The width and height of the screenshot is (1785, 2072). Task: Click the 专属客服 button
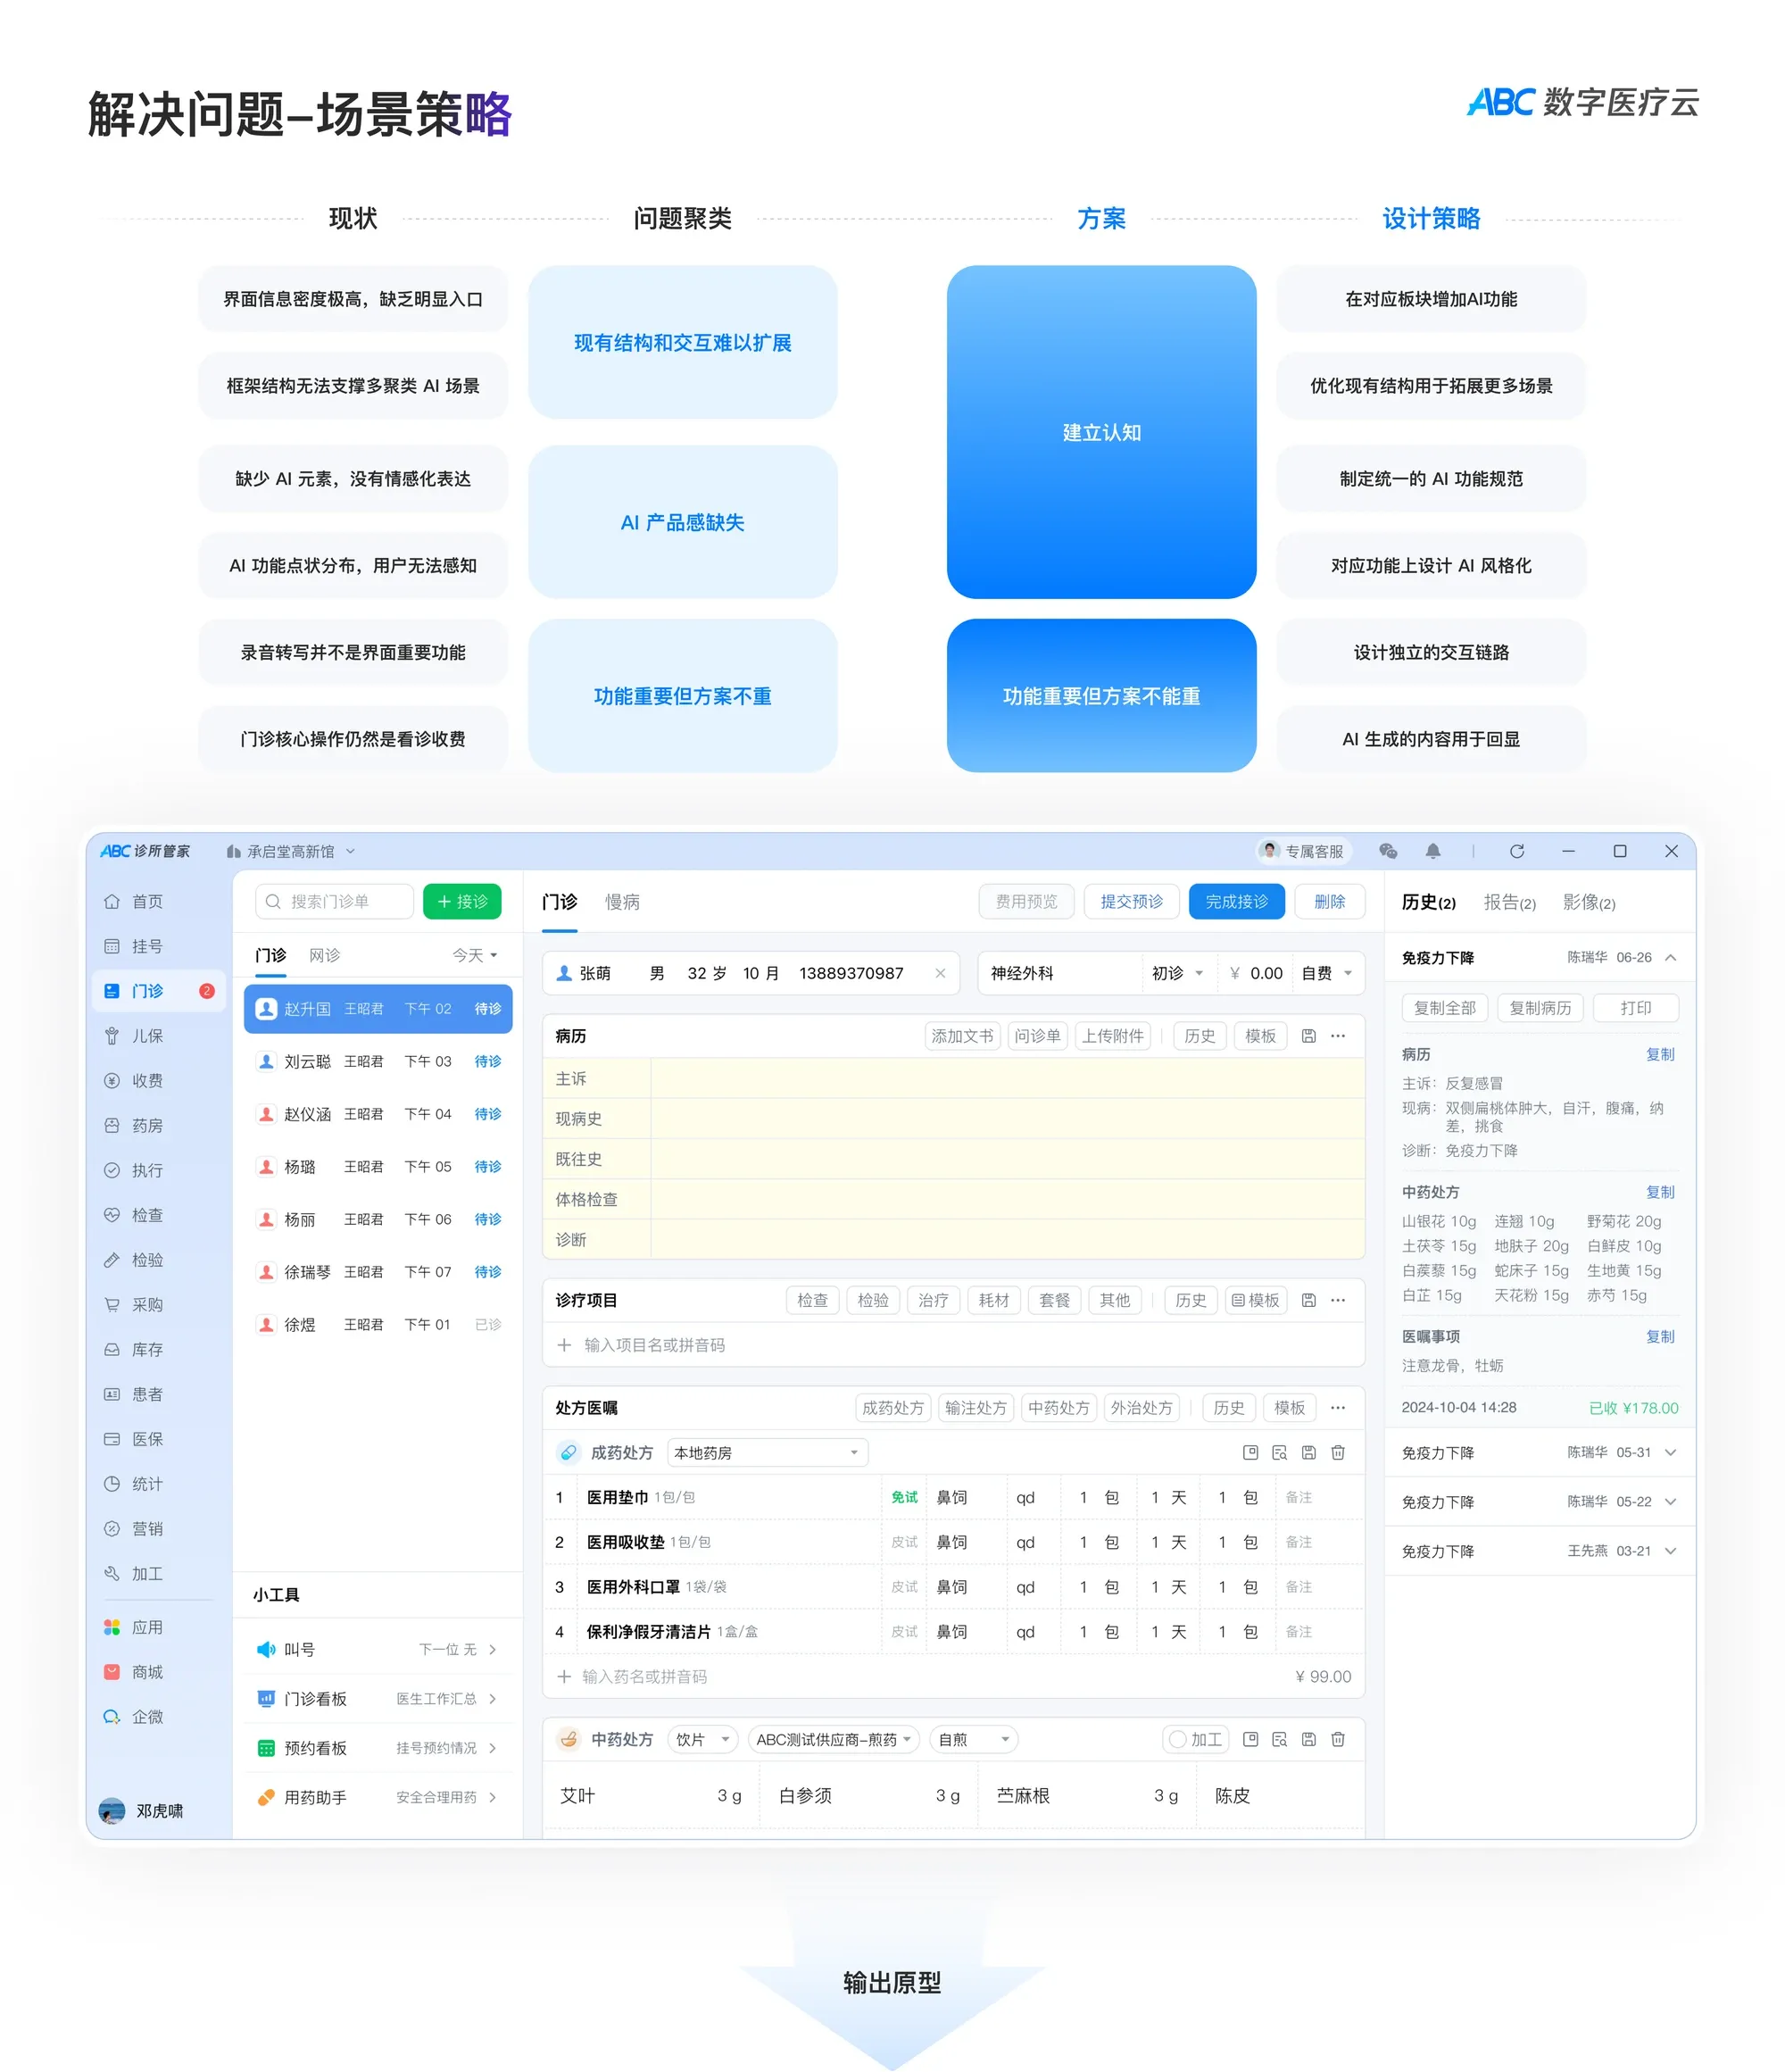click(x=1303, y=851)
